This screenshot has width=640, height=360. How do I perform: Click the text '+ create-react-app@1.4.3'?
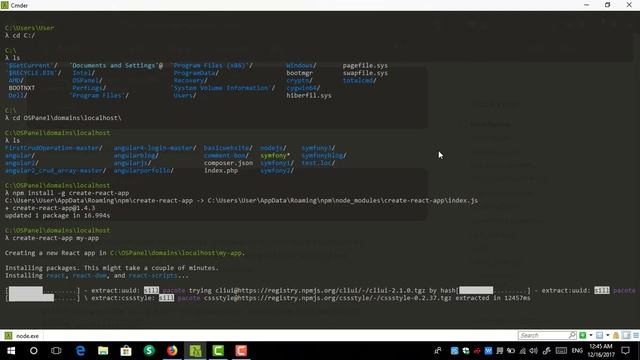click(x=50, y=208)
